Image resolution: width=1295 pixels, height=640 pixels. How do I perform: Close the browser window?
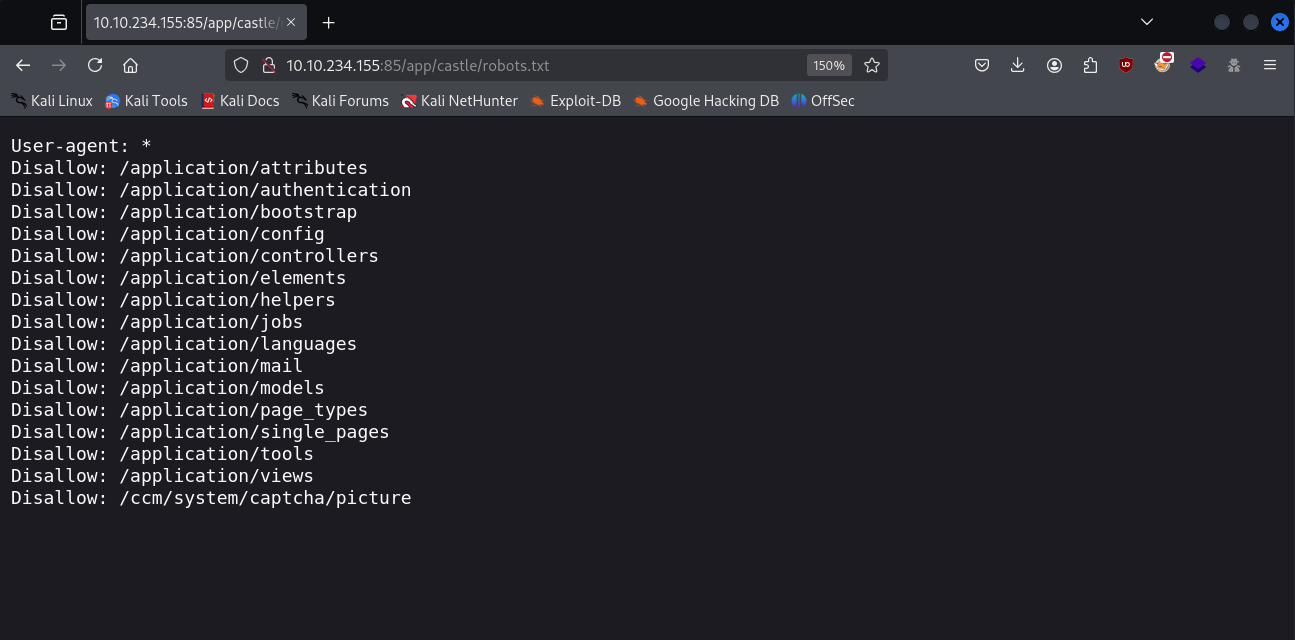1279,22
